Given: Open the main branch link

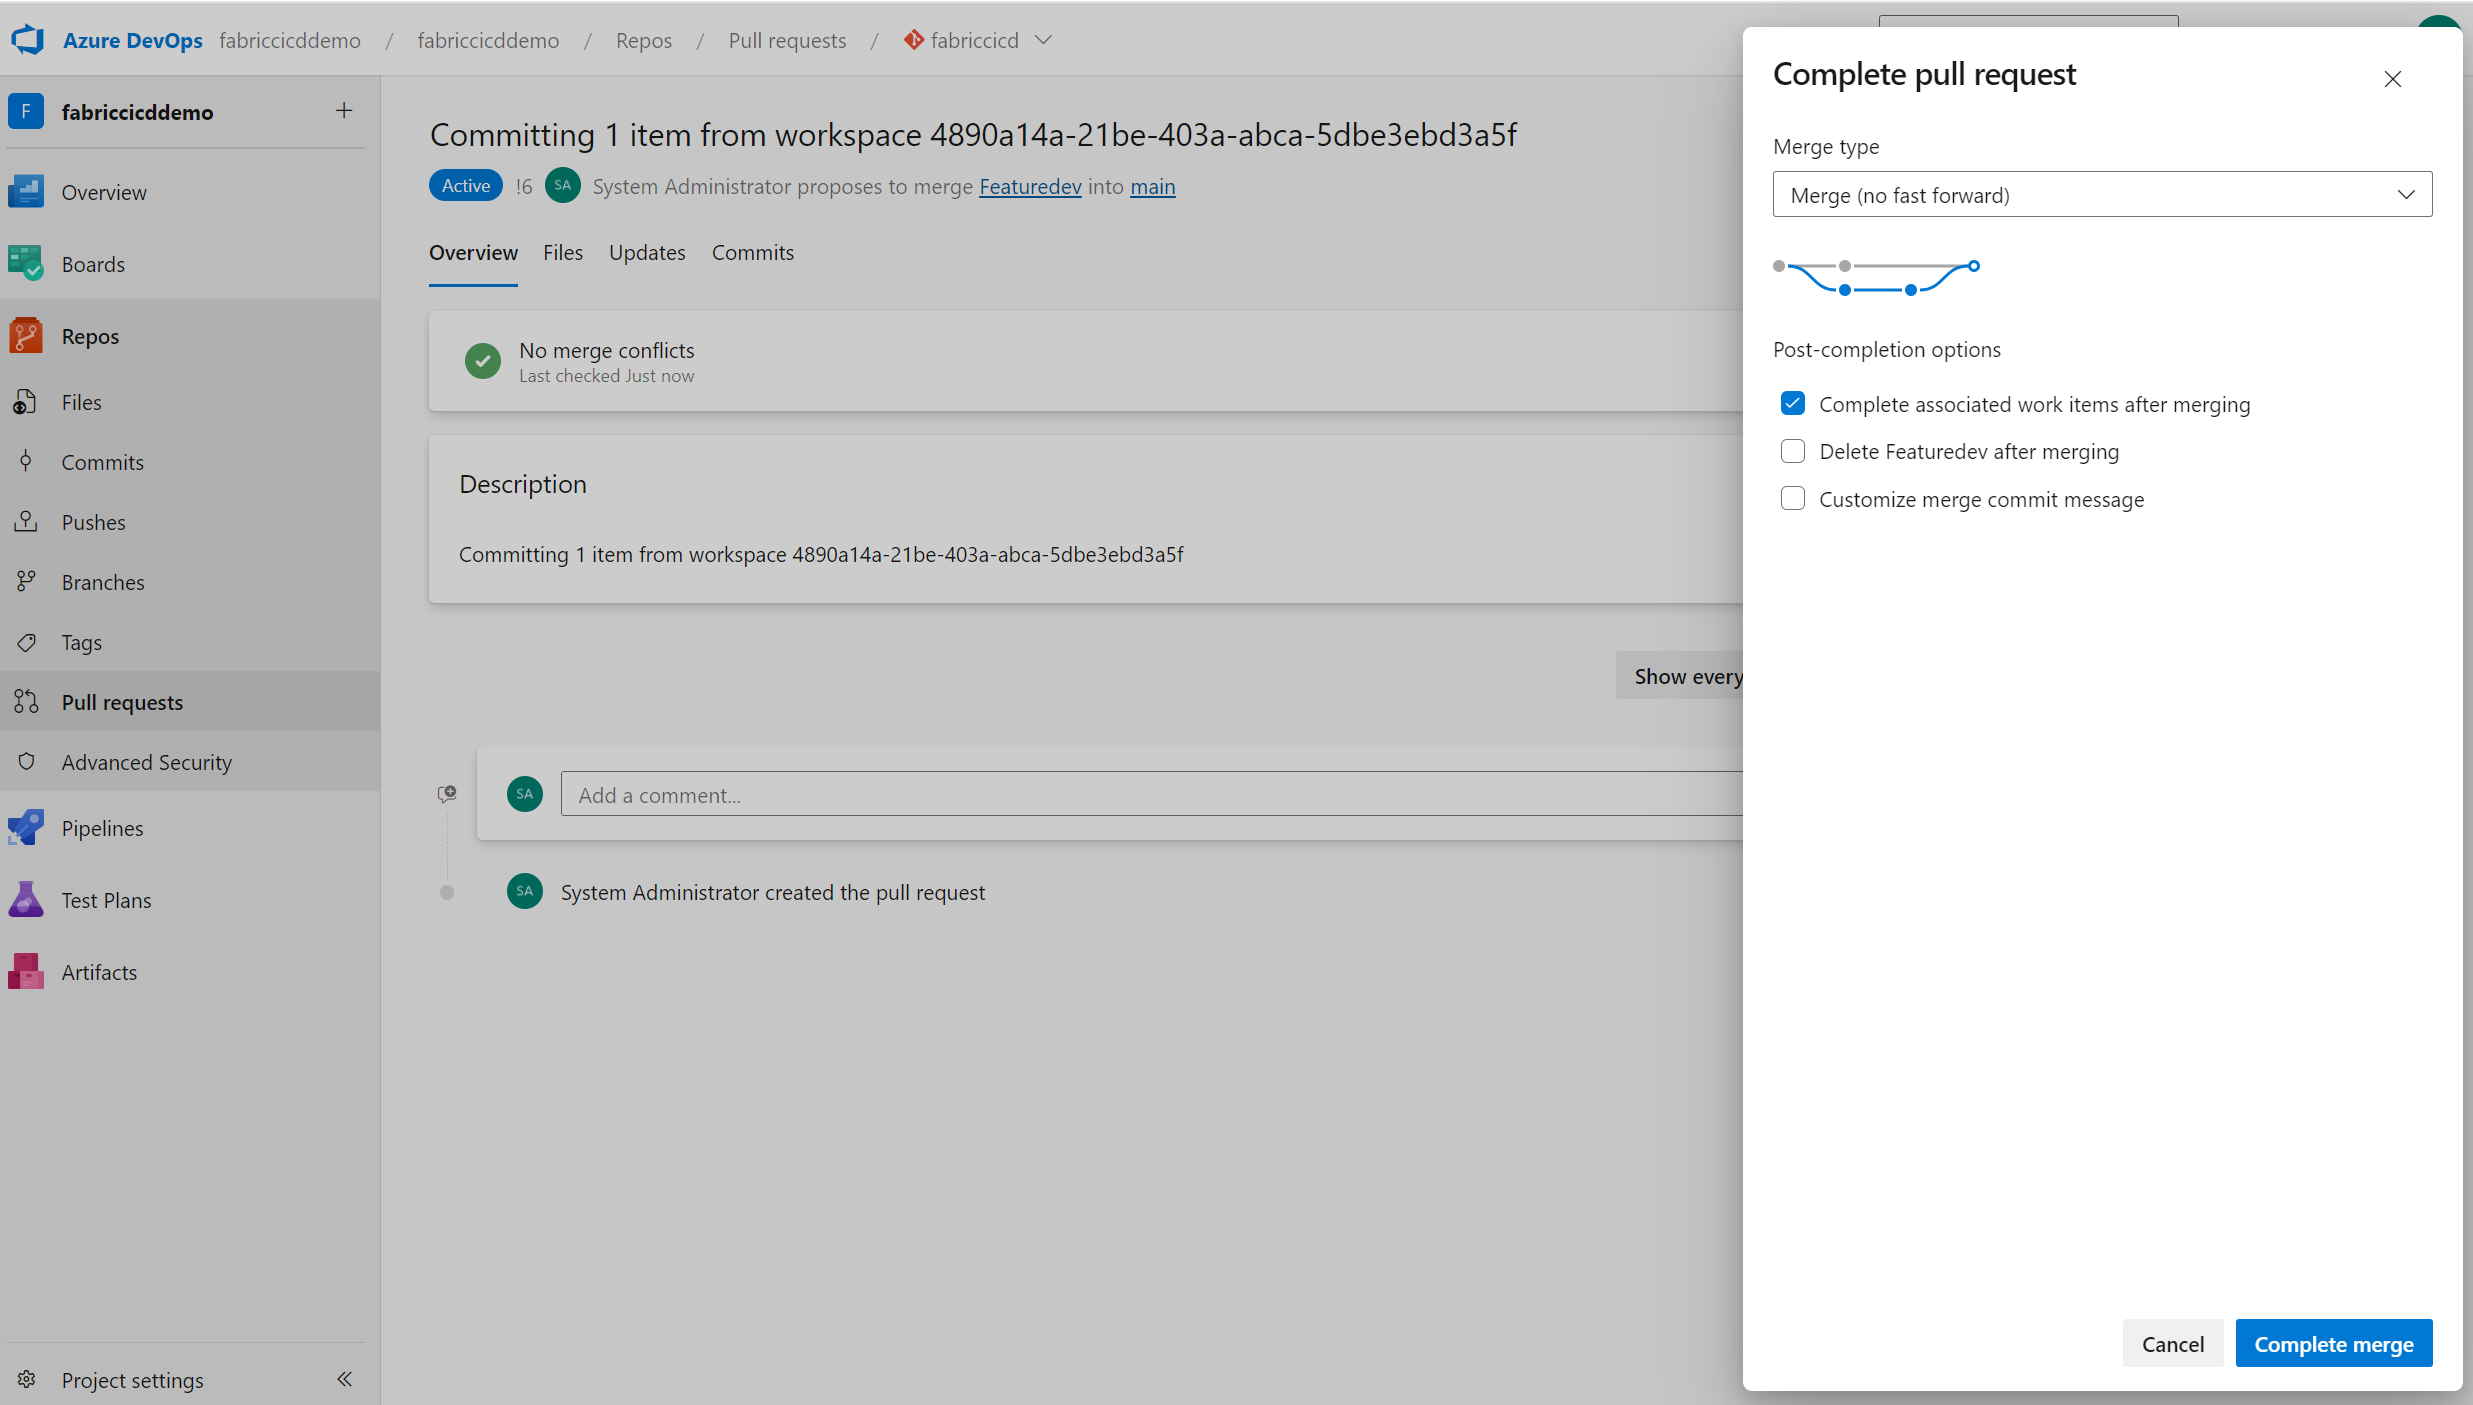Looking at the screenshot, I should (x=1153, y=187).
